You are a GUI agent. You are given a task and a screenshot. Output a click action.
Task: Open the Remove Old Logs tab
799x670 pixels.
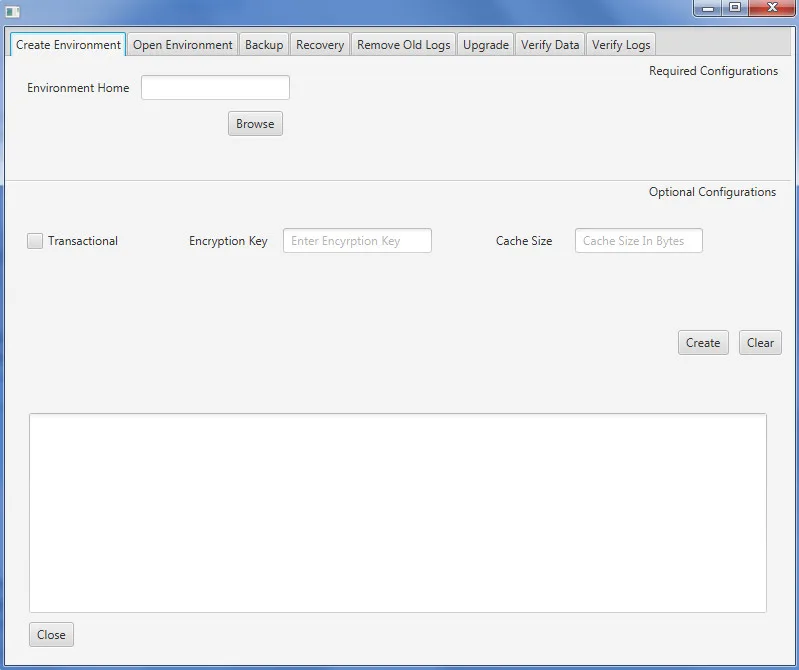tap(404, 45)
